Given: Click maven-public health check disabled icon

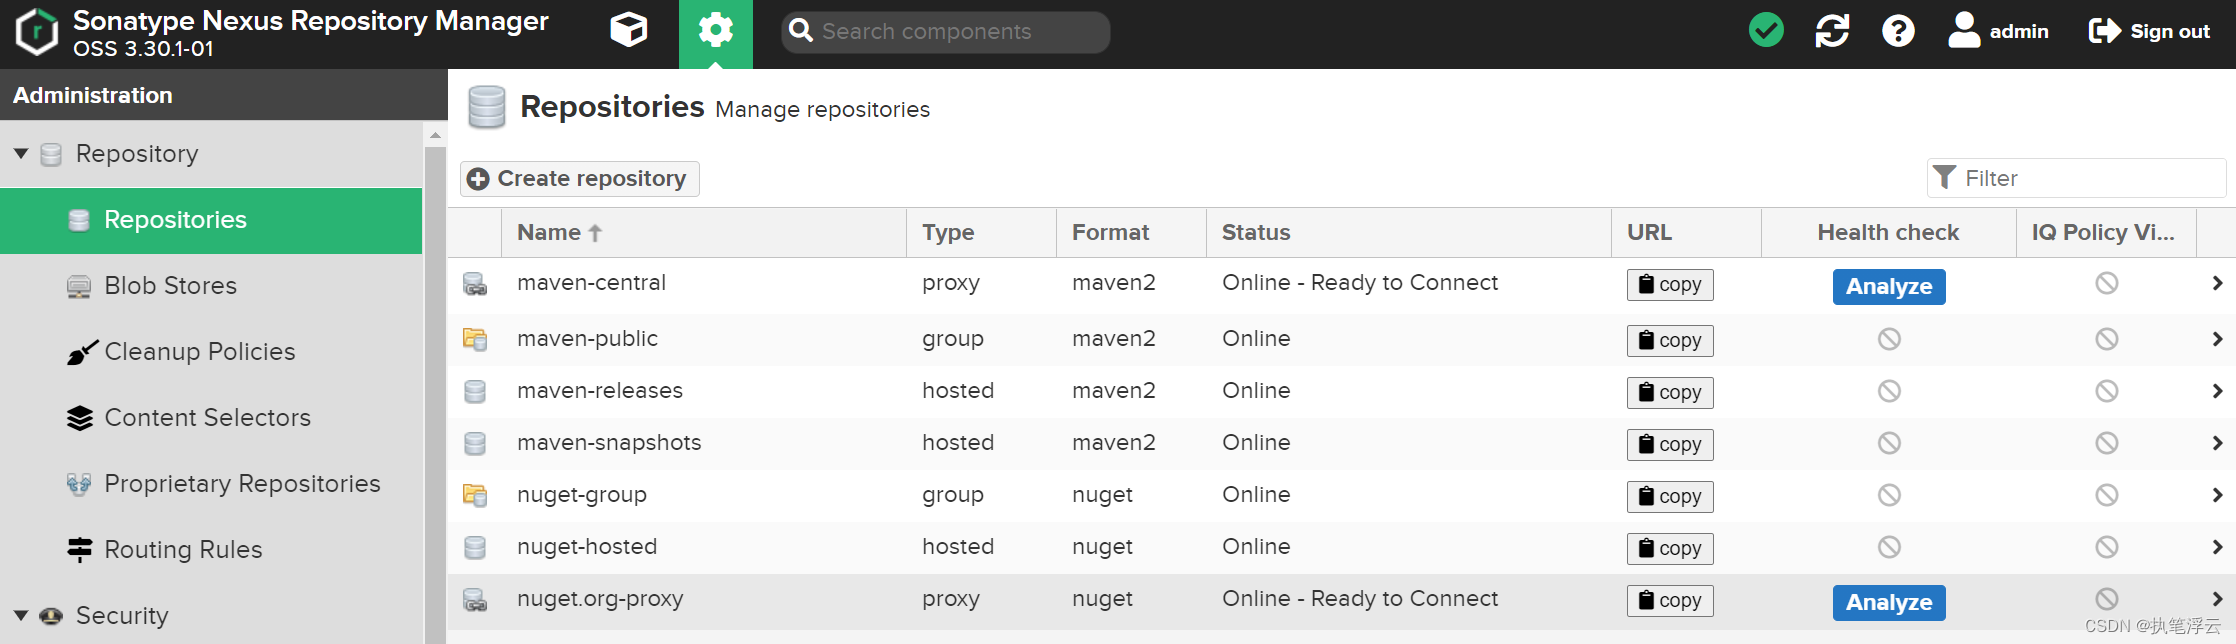Looking at the screenshot, I should click(1889, 339).
